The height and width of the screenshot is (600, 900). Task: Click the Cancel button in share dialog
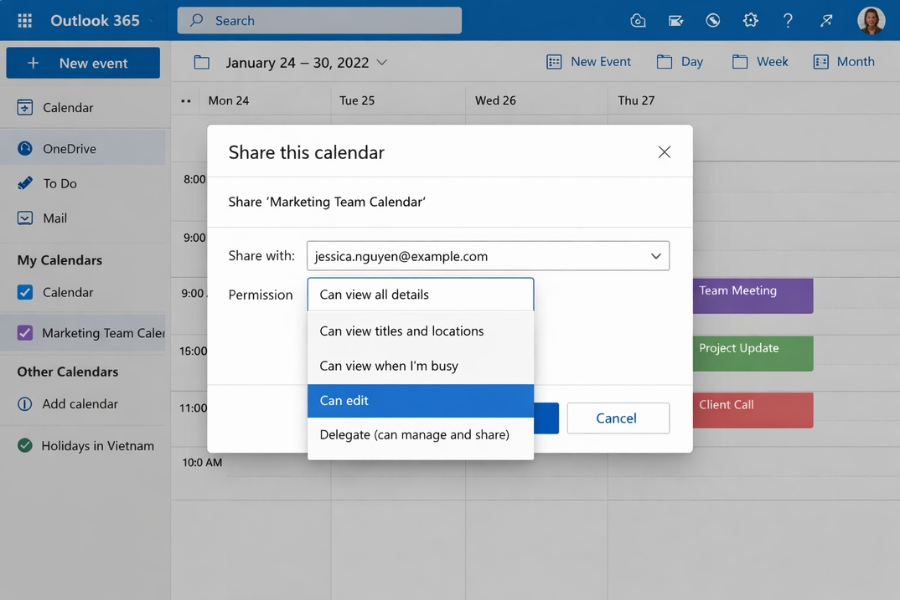click(x=618, y=418)
